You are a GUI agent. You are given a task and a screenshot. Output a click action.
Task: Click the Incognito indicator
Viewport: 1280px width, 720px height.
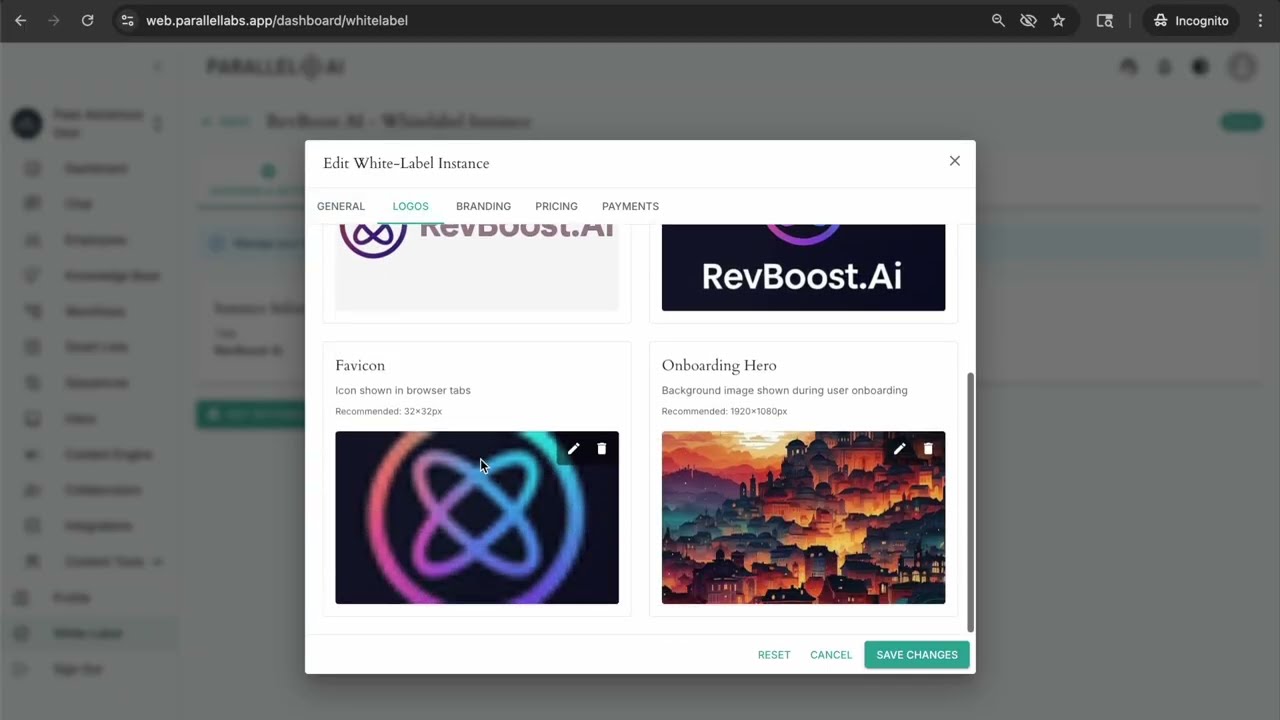[x=1191, y=20]
